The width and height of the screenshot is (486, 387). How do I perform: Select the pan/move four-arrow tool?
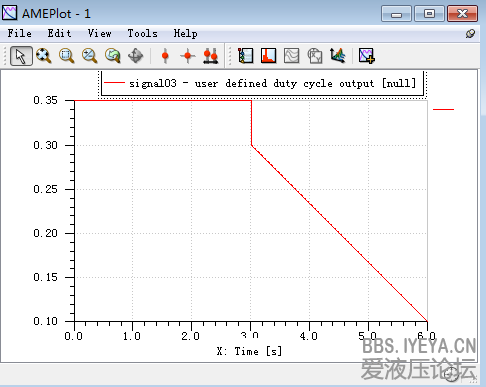click(x=135, y=56)
